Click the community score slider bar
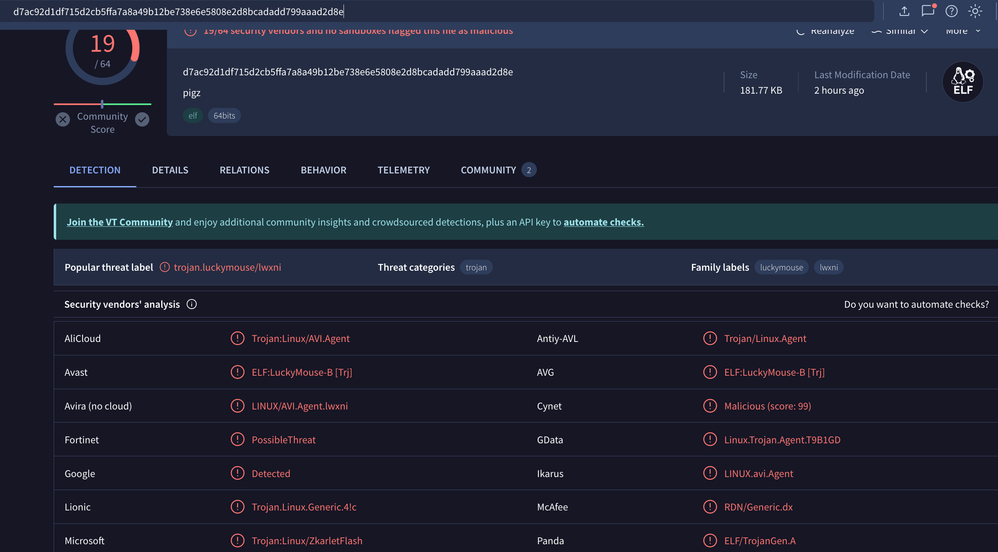The width and height of the screenshot is (998, 552). 102,104
